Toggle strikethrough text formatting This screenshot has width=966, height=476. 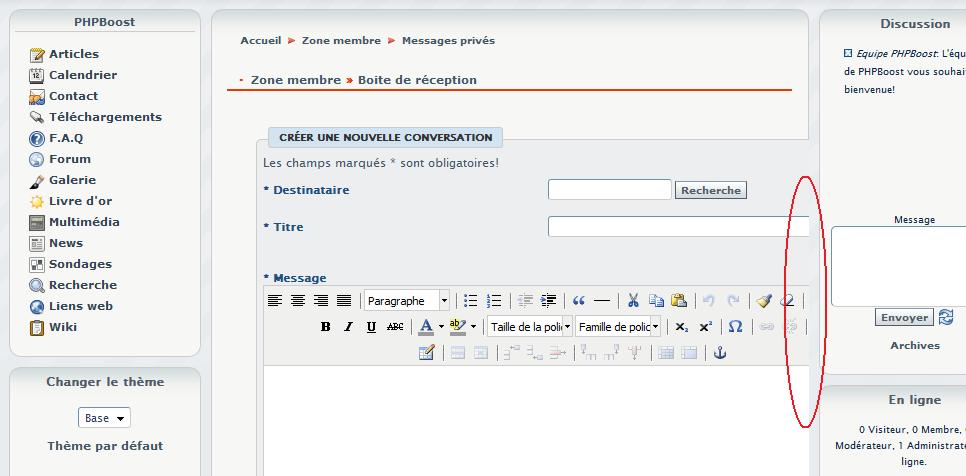[x=395, y=327]
